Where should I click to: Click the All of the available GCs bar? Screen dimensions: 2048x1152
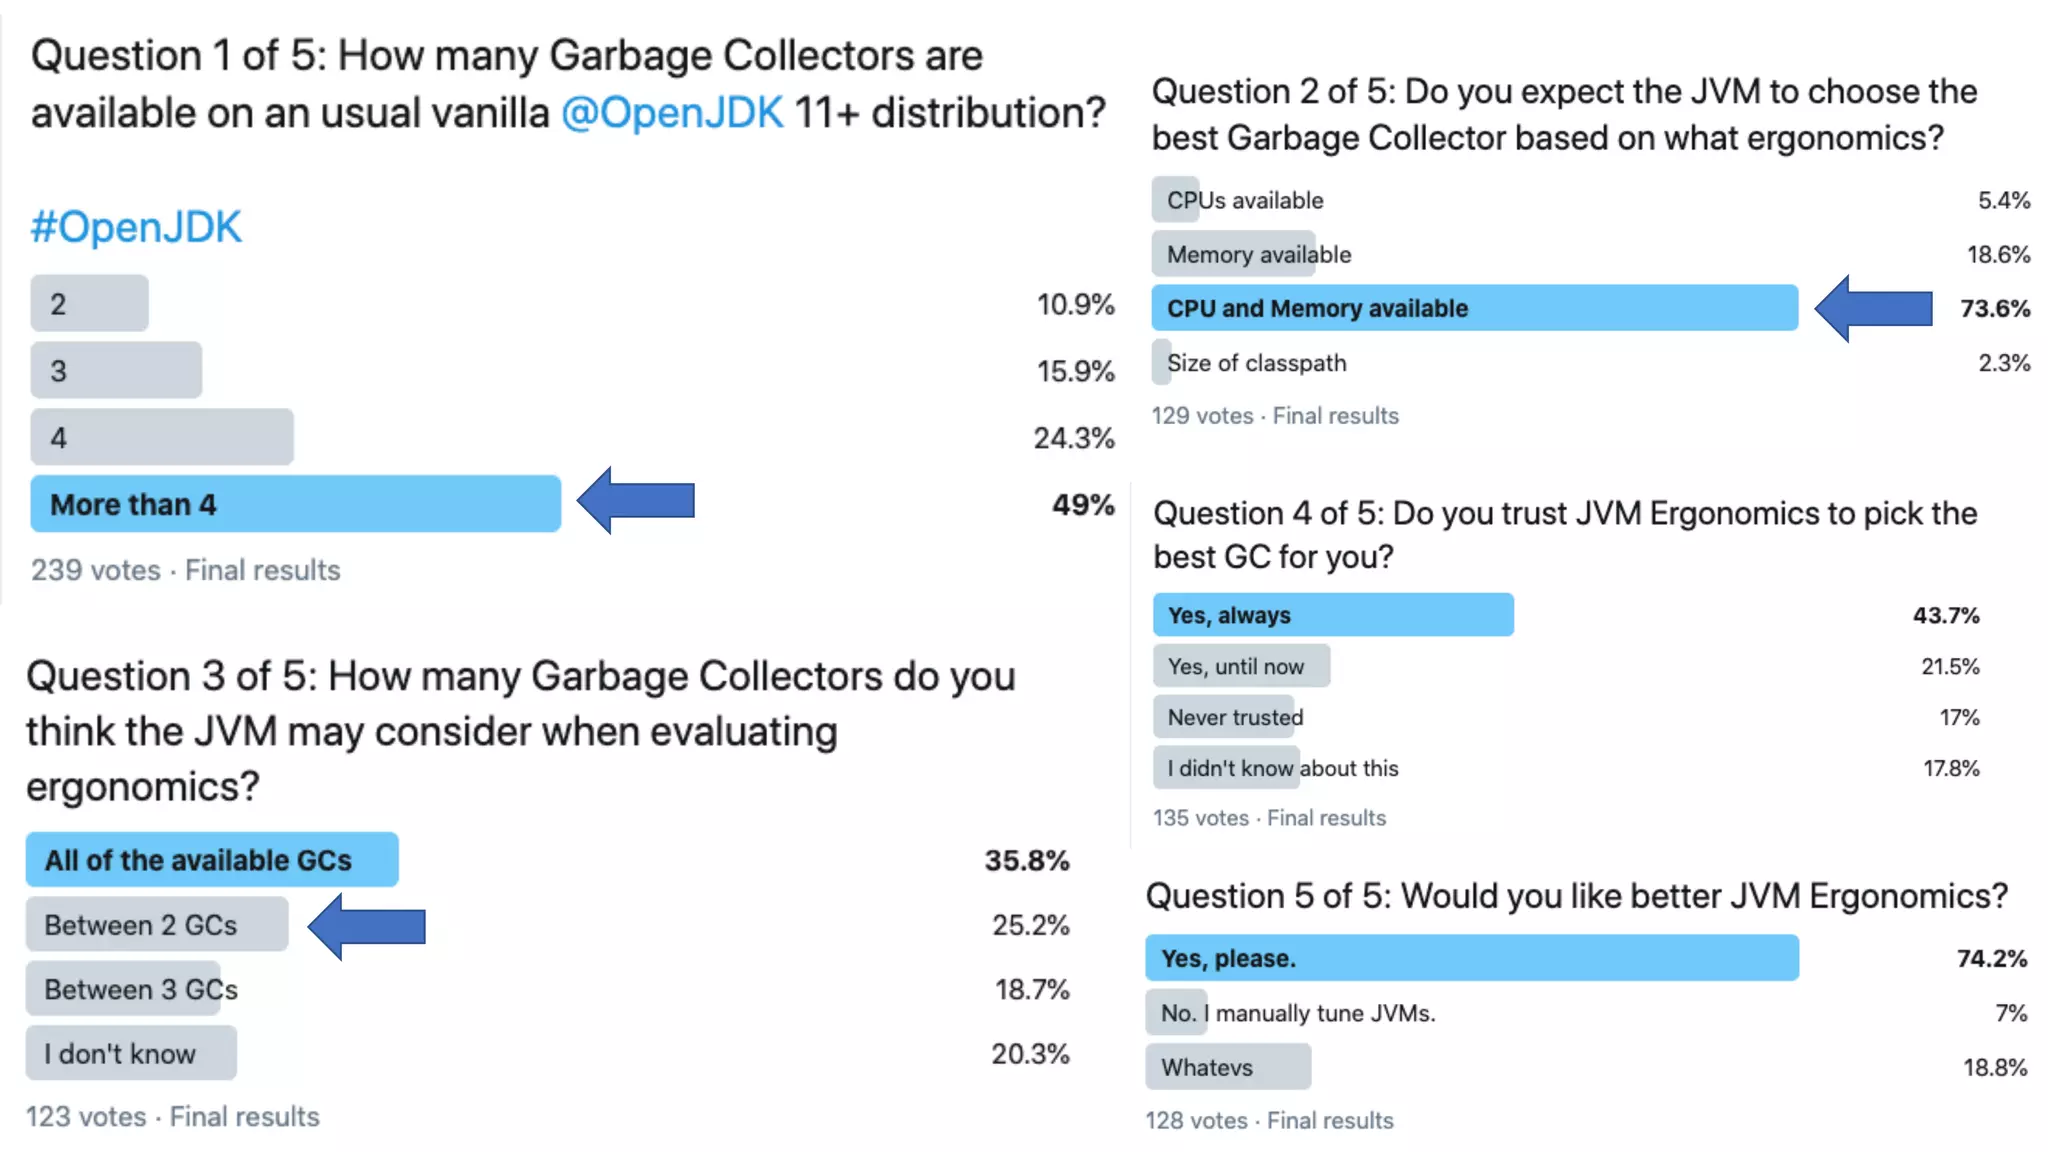[x=212, y=860]
